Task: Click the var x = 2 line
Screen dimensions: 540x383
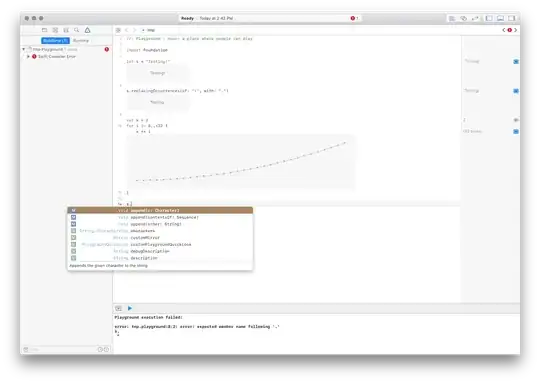Action: click(x=137, y=120)
